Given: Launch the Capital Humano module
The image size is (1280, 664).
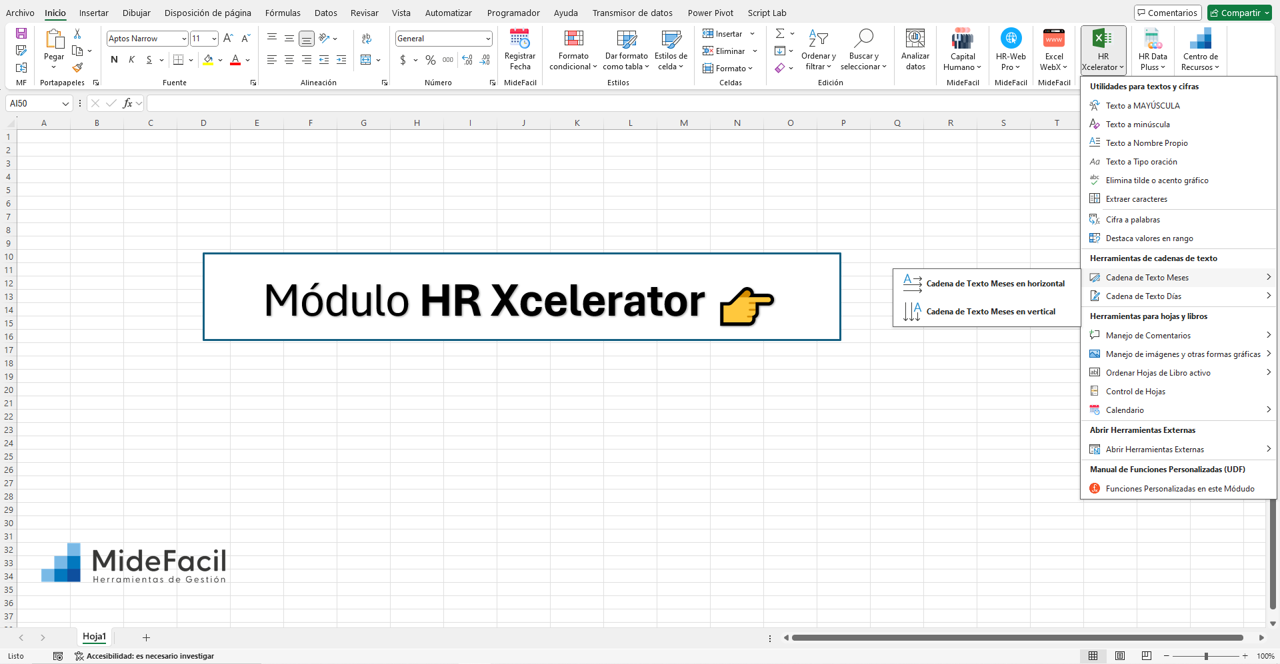Looking at the screenshot, I should tap(961, 50).
